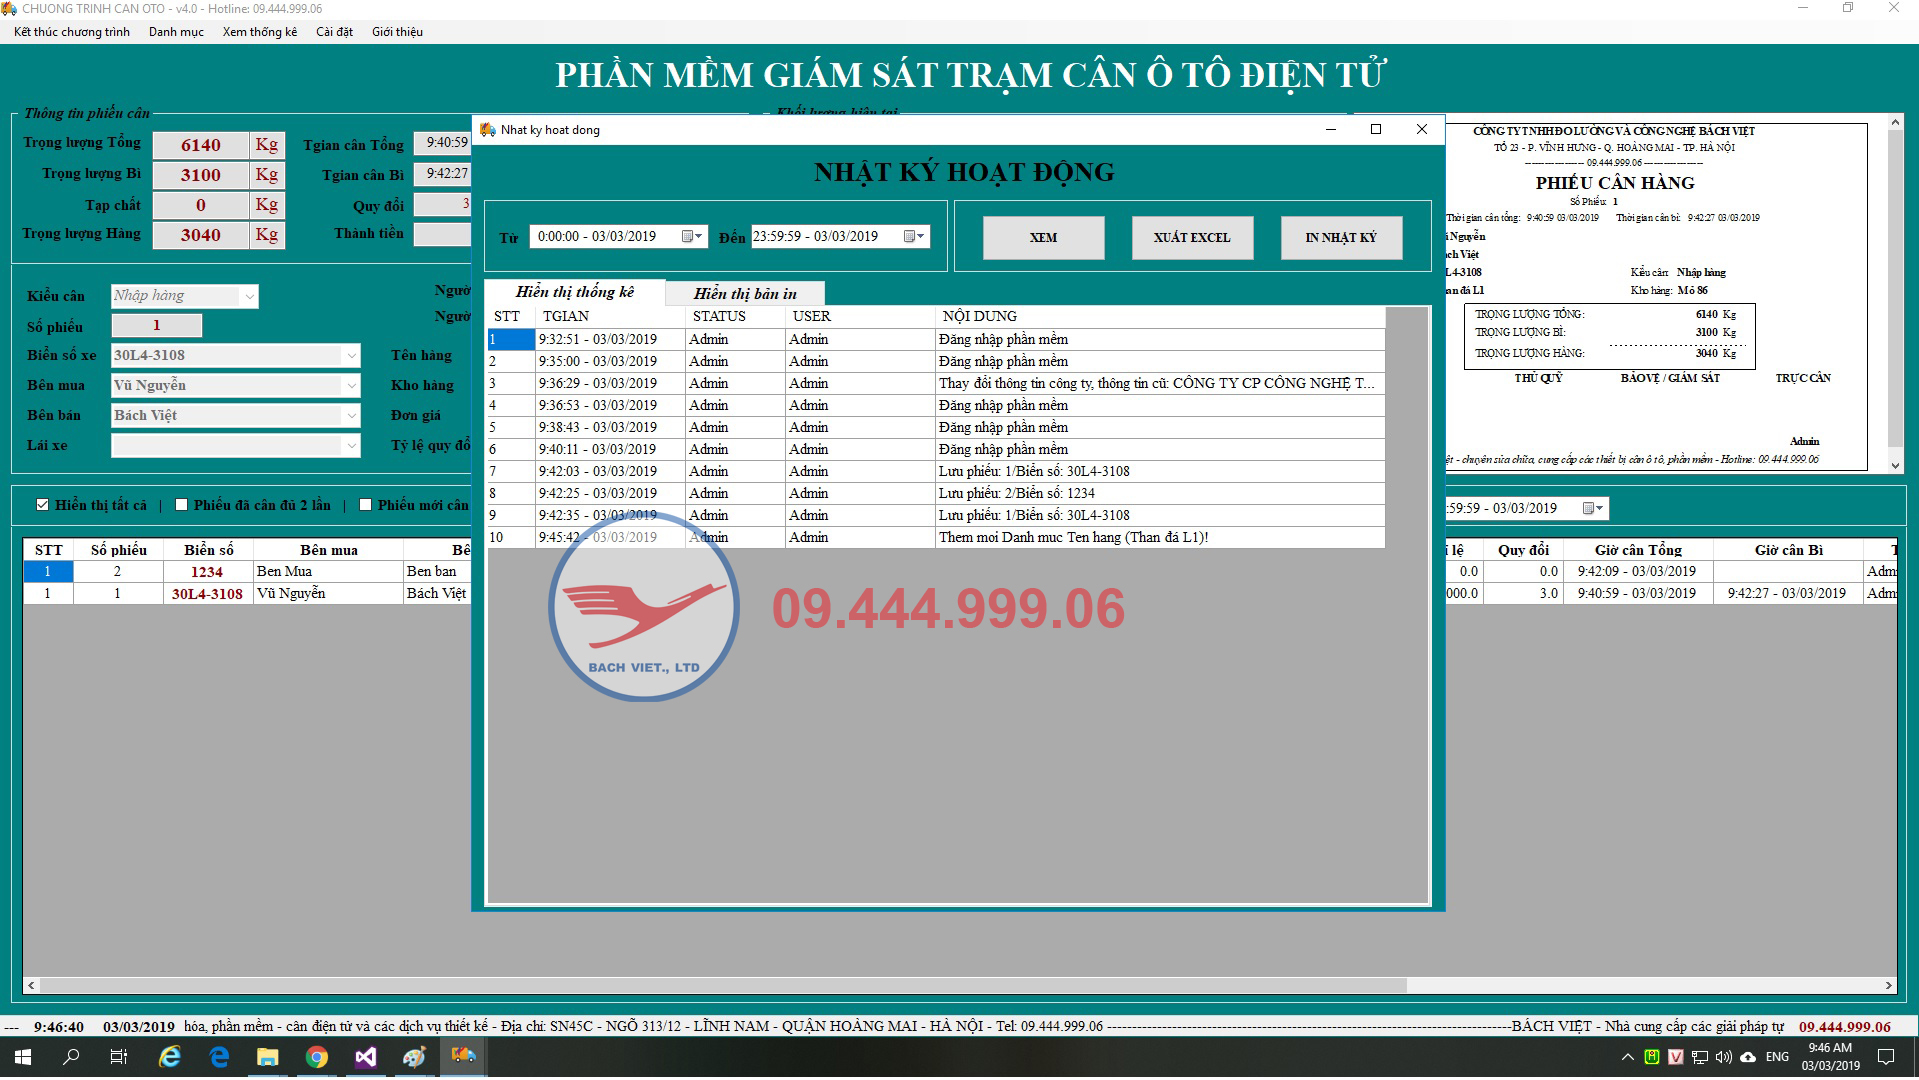Select the truck scale app taskbar icon

coord(463,1056)
